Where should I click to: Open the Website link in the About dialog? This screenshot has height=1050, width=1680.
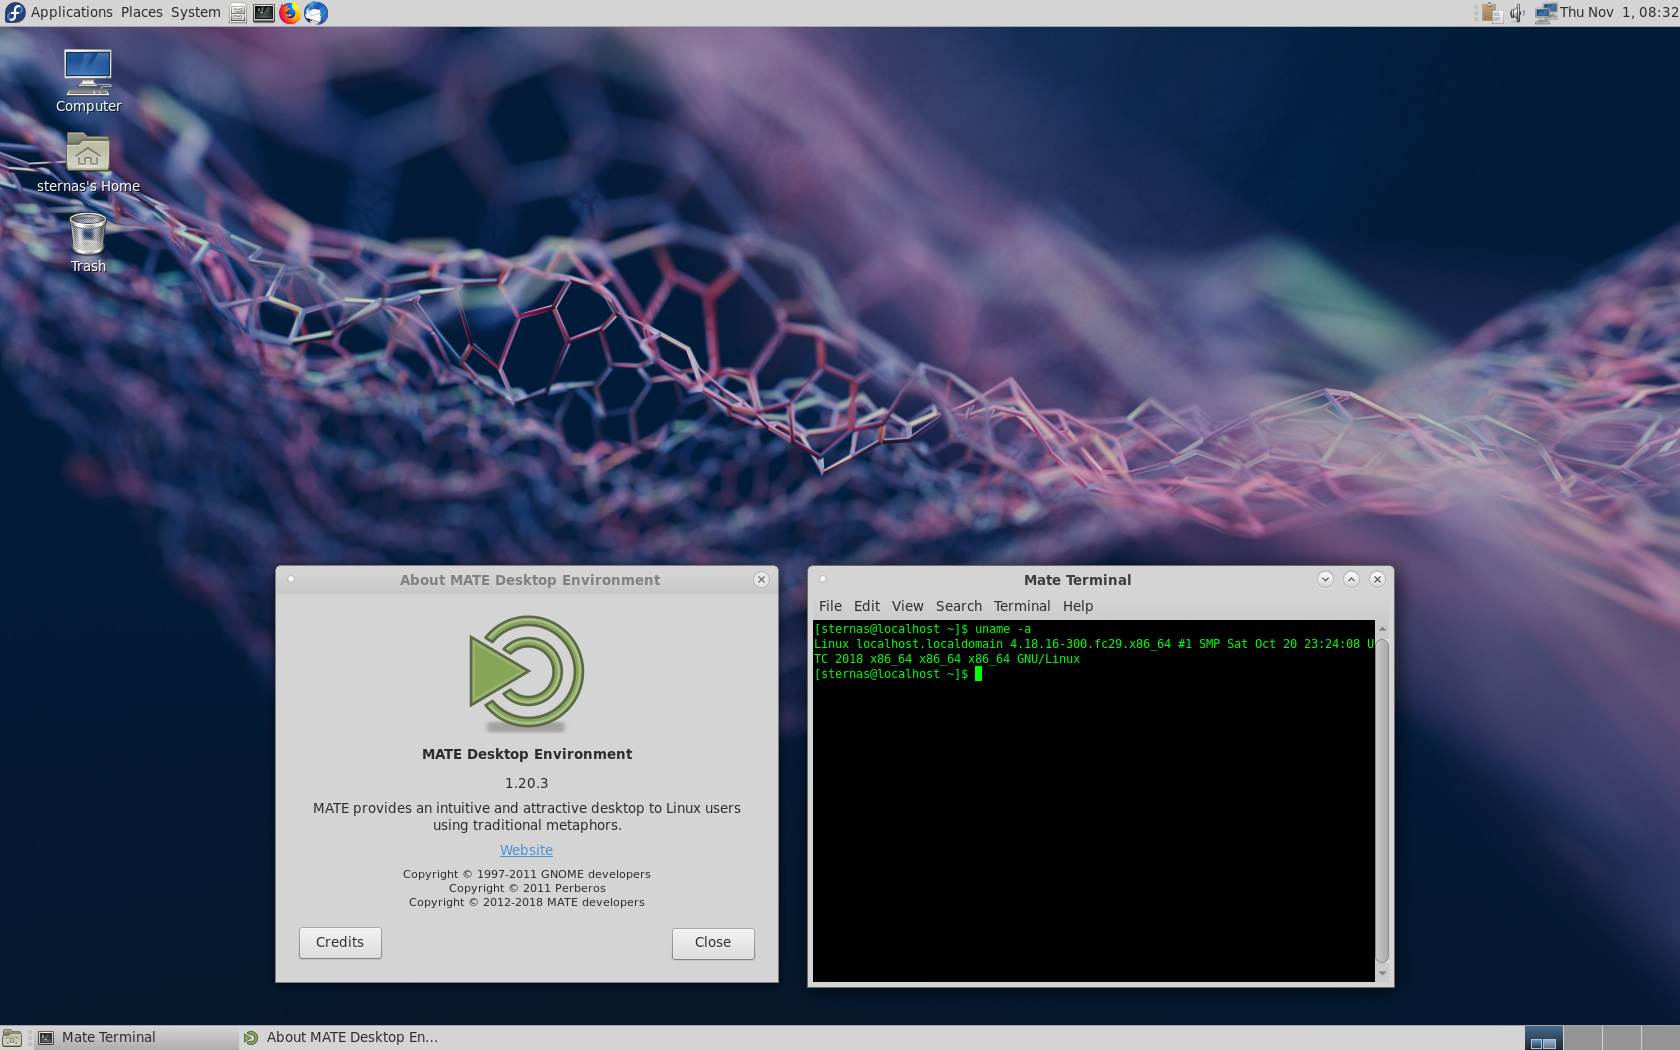click(x=526, y=850)
